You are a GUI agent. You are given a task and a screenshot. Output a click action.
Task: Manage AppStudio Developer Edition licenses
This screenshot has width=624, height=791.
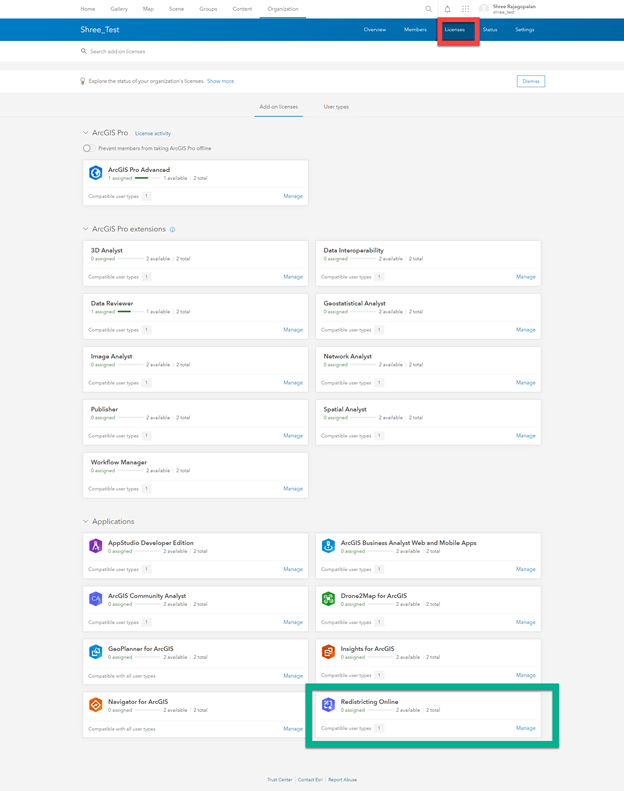click(293, 570)
